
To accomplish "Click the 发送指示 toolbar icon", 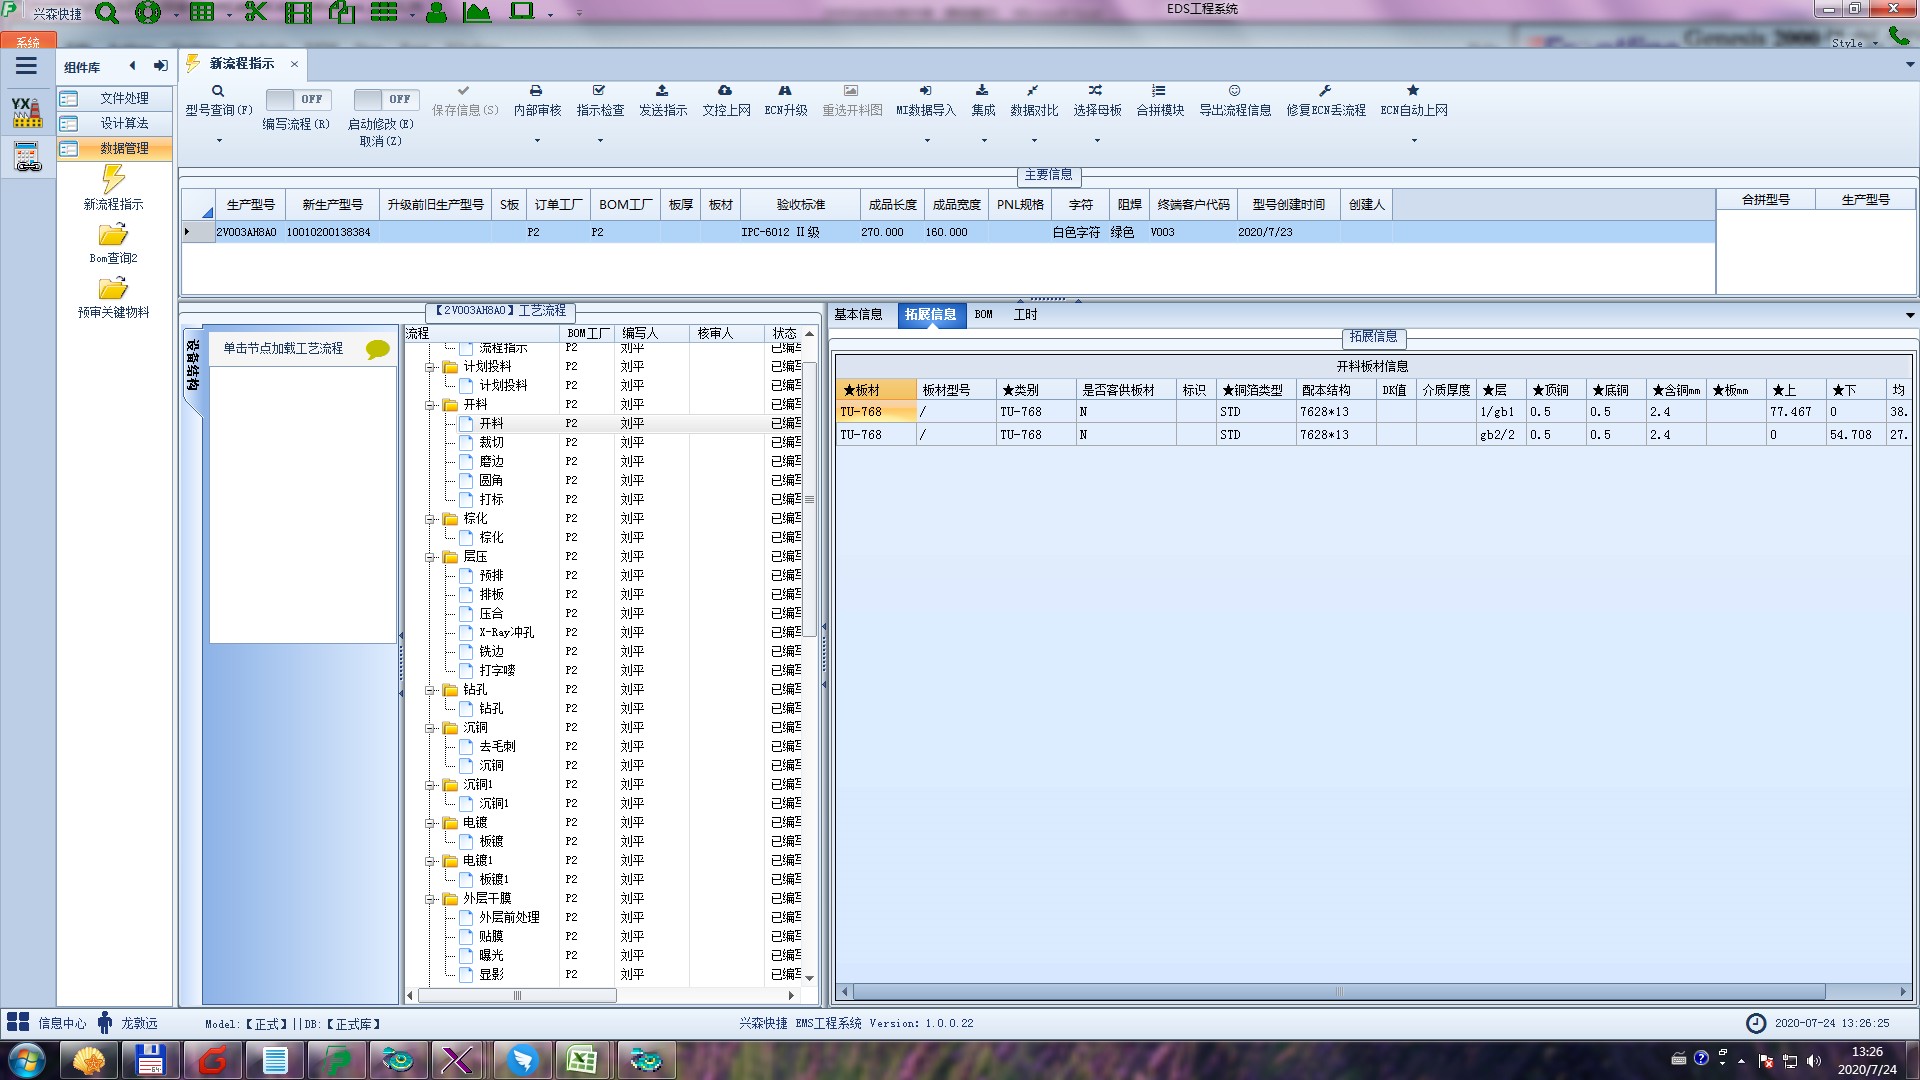I will point(662,91).
